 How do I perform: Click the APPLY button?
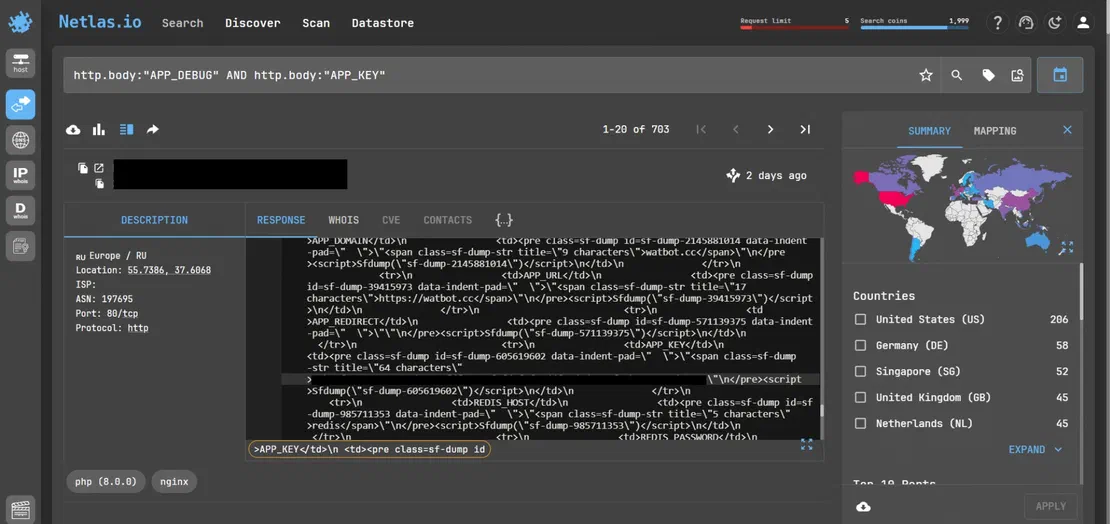coord(1051,506)
